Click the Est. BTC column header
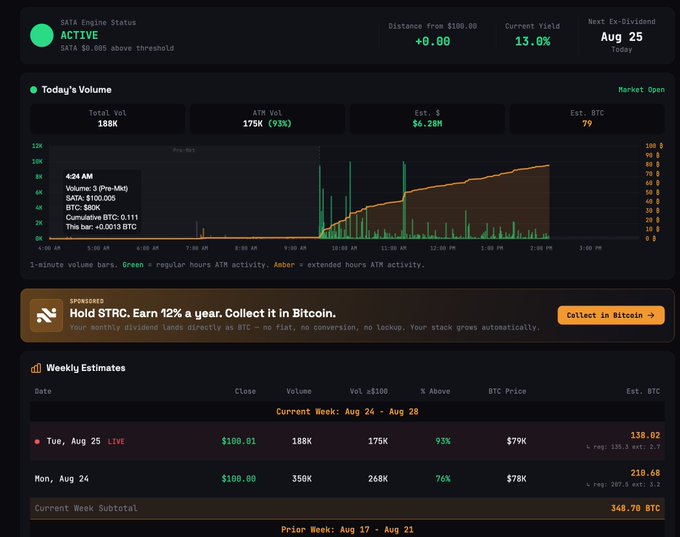 click(x=643, y=391)
